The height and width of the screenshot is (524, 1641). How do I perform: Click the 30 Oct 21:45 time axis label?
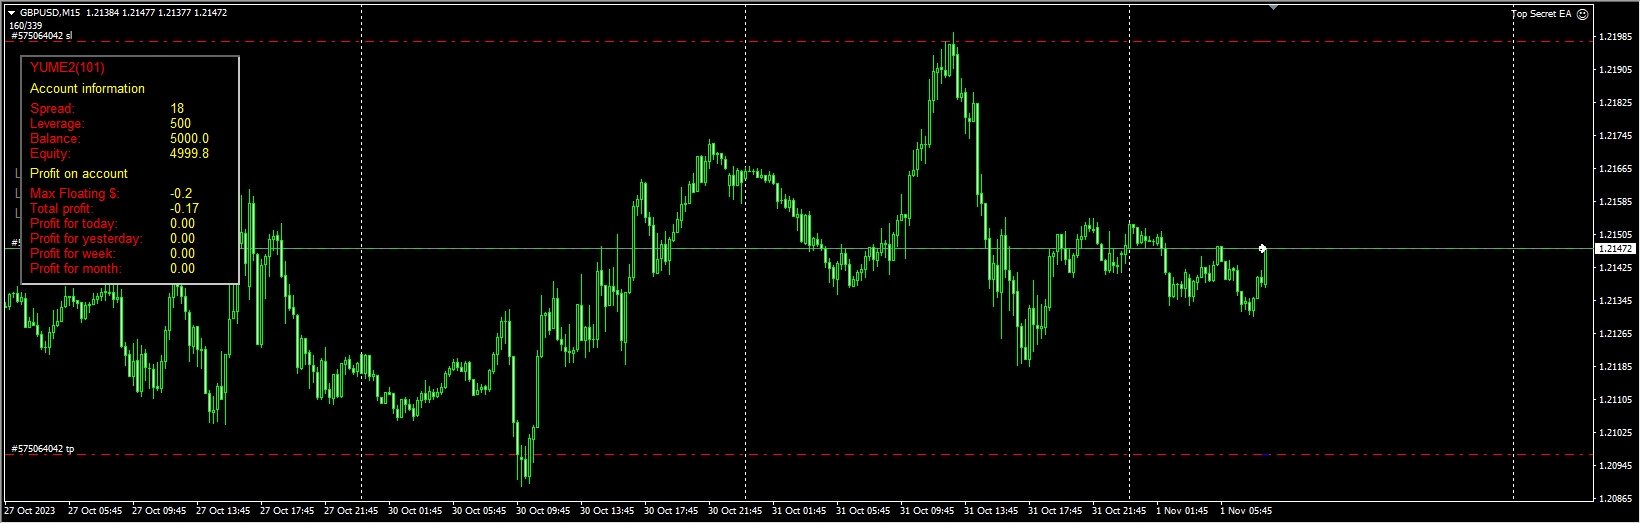(735, 511)
